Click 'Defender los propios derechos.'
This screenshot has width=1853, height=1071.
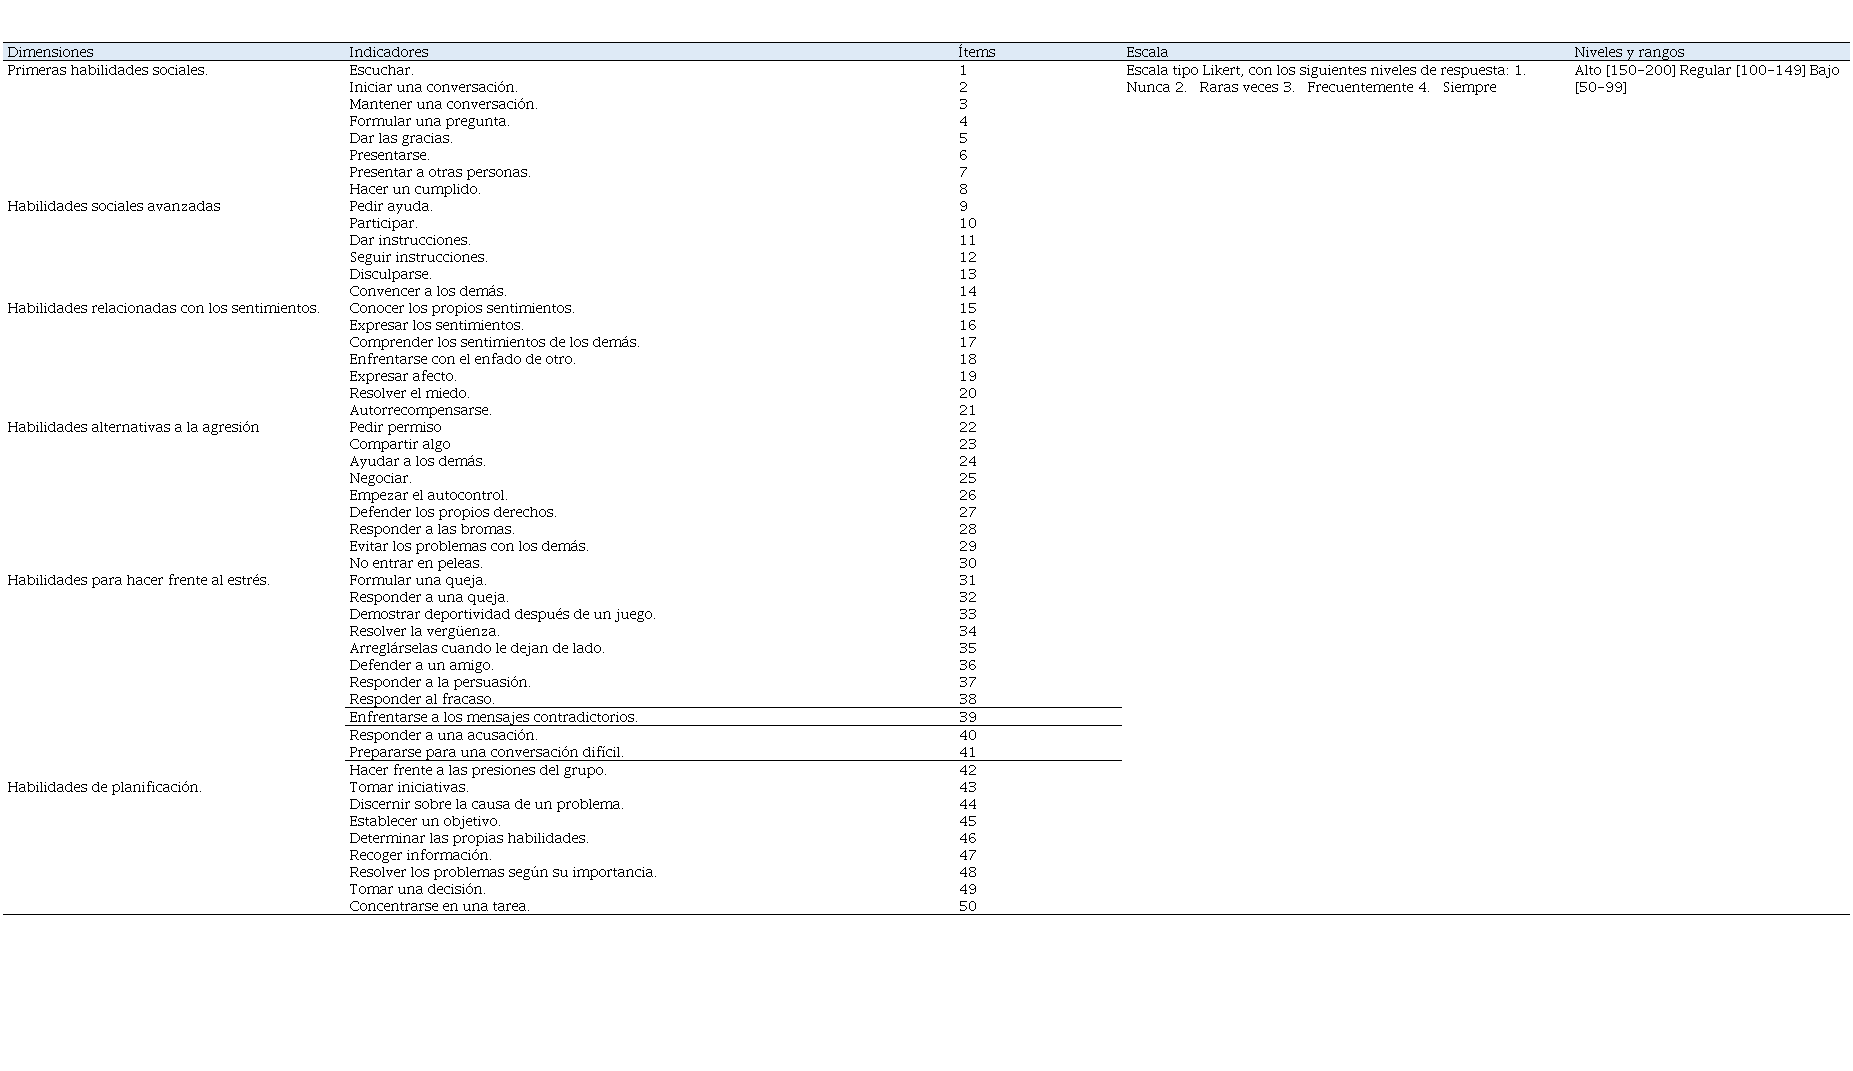(453, 512)
